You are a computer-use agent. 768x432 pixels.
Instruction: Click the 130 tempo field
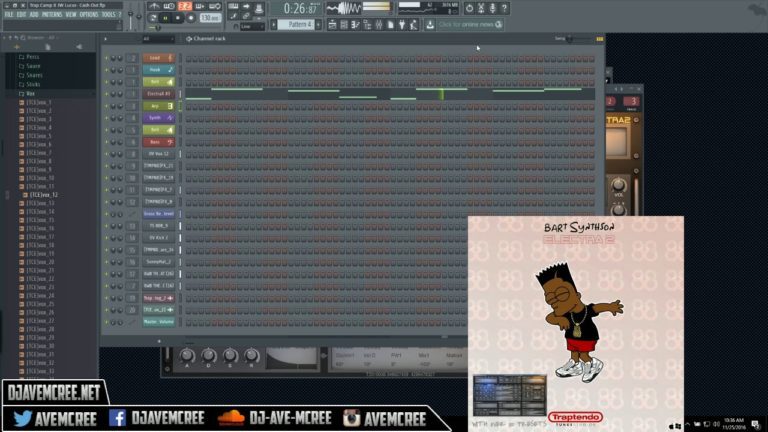(x=210, y=18)
